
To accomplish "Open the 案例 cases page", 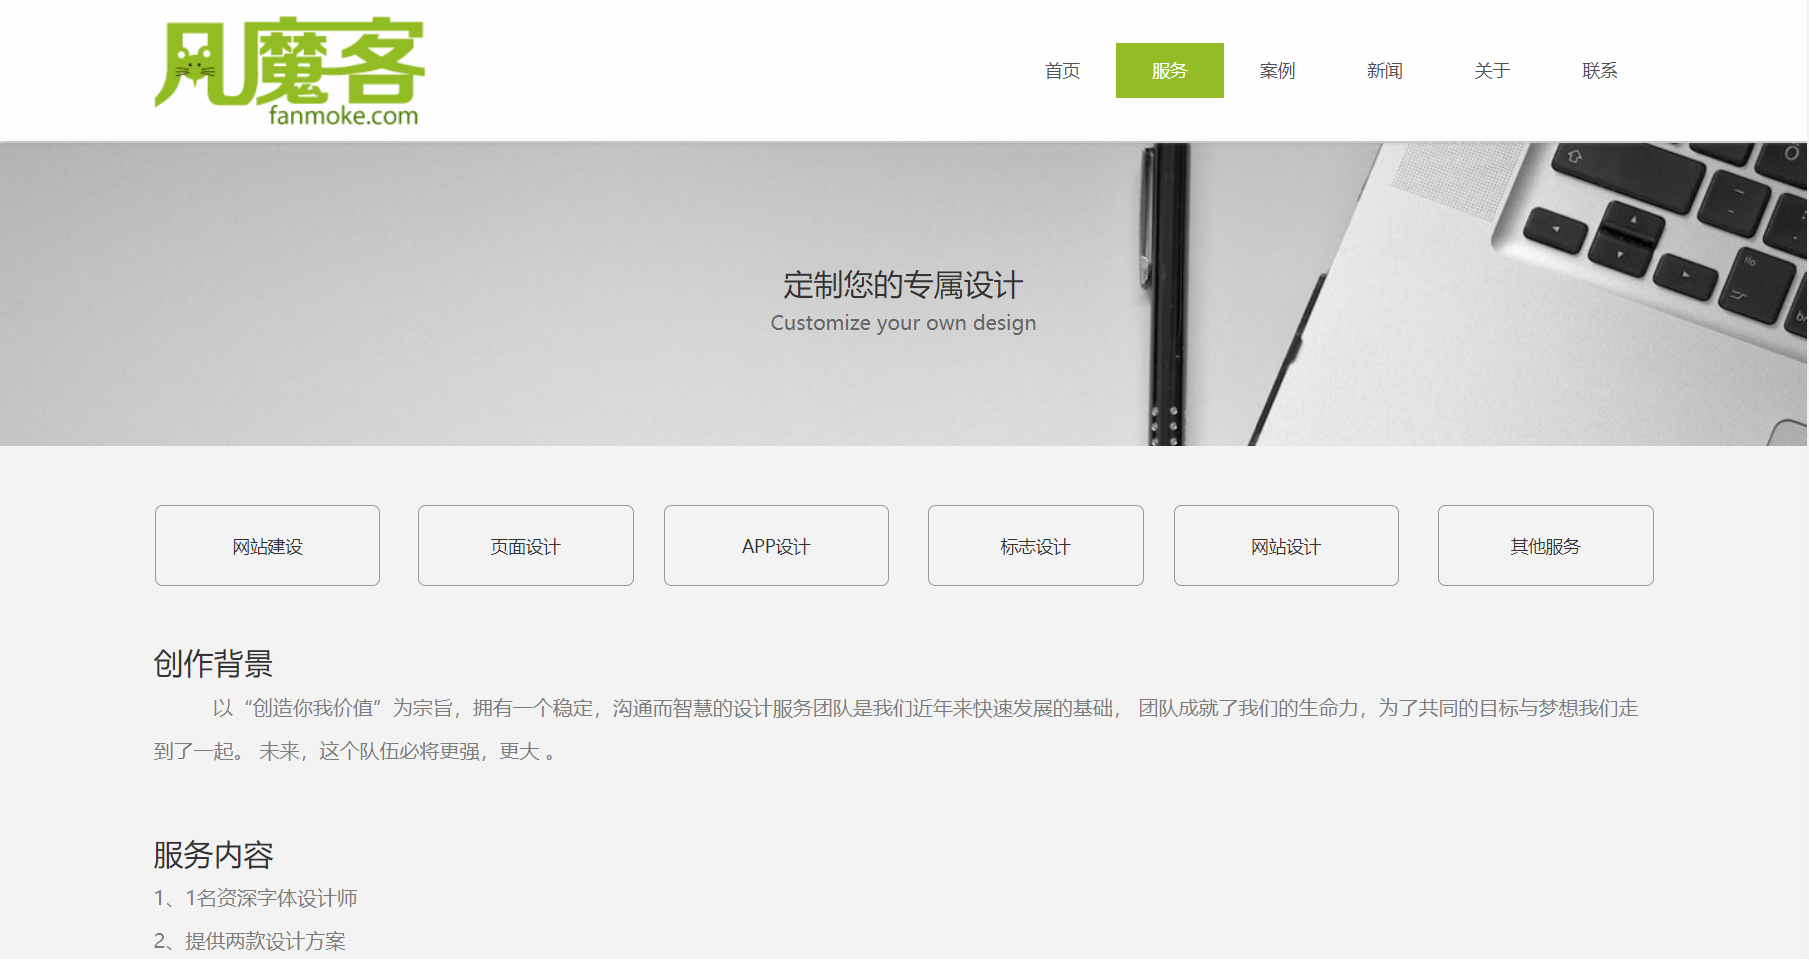I will [1277, 71].
